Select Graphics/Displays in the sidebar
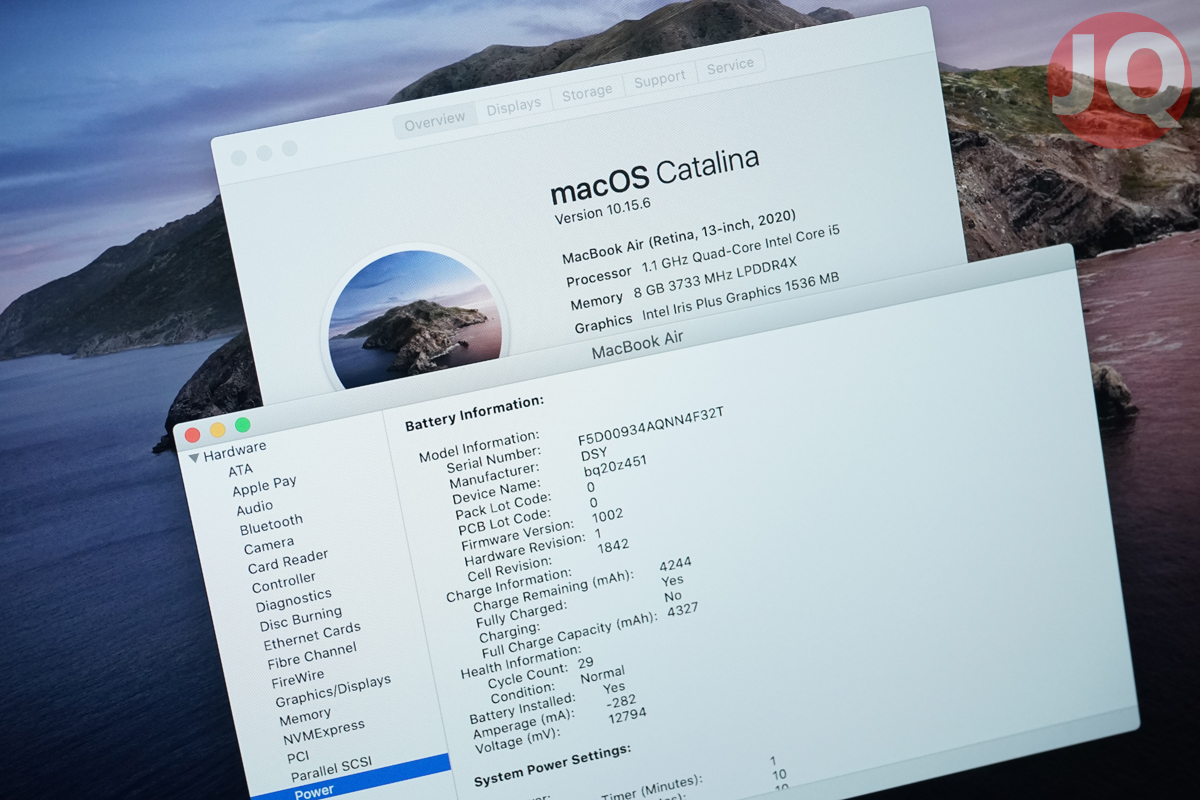 coord(333,689)
